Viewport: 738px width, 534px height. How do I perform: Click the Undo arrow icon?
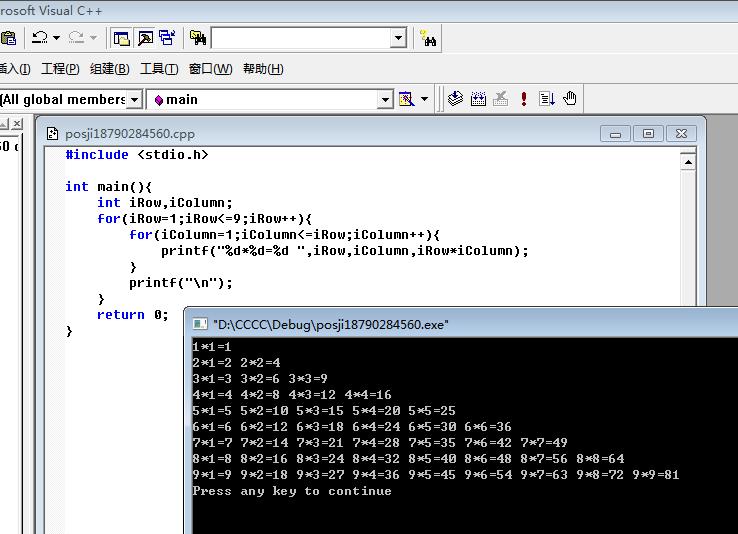pos(40,37)
